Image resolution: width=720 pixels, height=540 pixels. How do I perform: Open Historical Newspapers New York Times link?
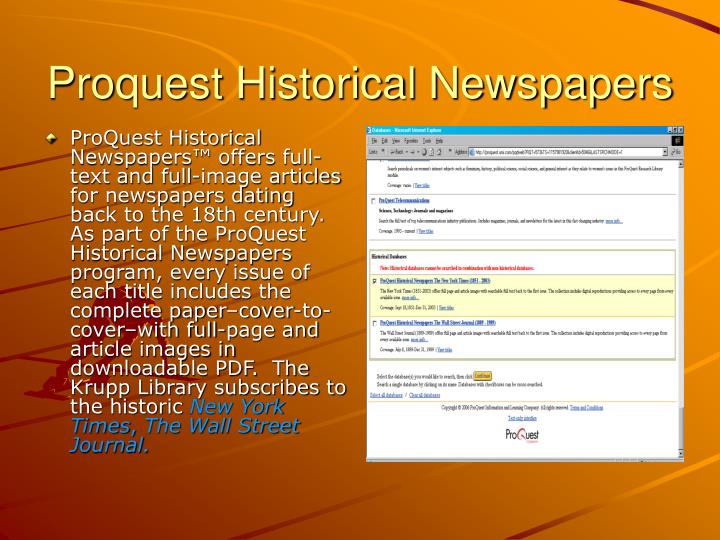coord(435,281)
